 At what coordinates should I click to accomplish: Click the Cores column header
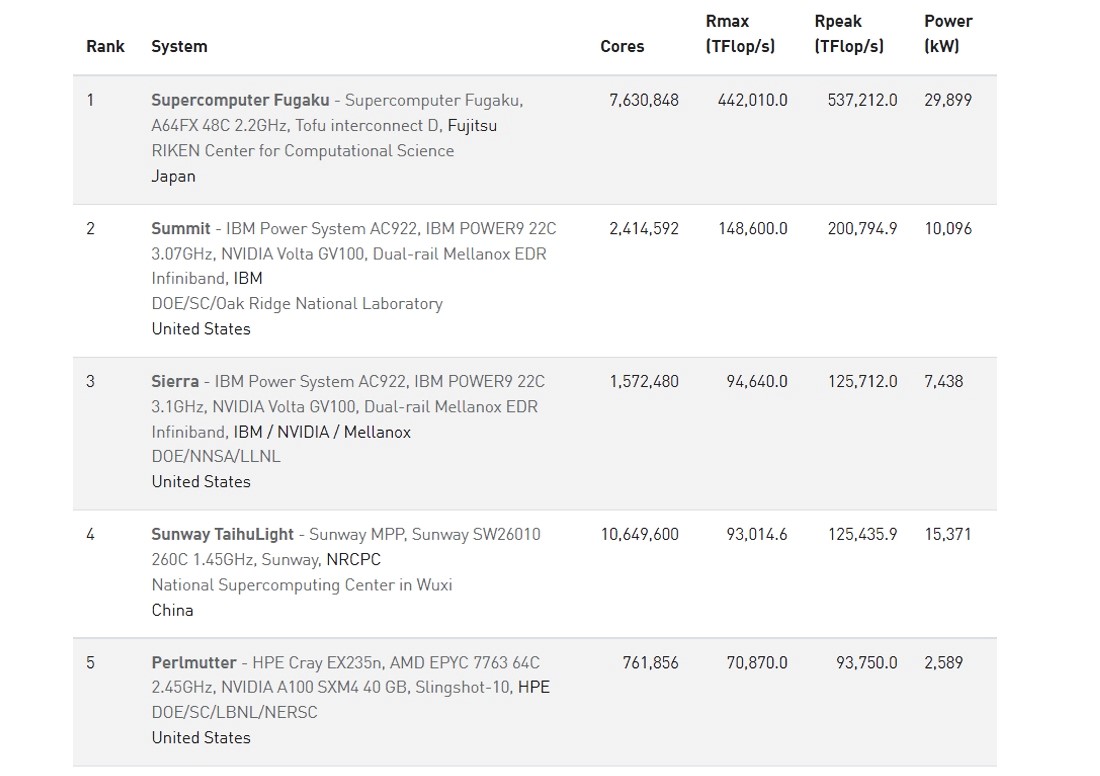(x=622, y=46)
